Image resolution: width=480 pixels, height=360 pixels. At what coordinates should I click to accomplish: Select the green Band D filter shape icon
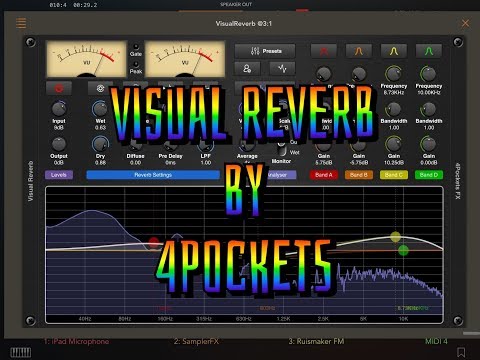tap(429, 51)
